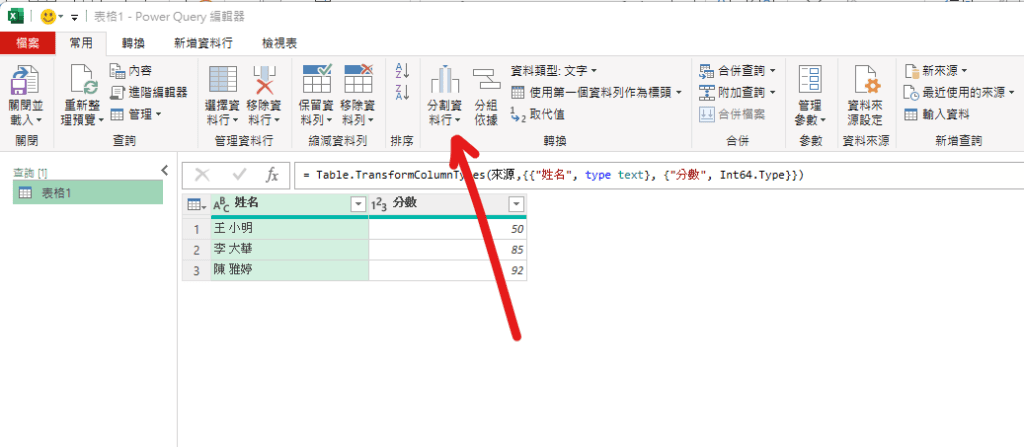
Task: Switch to the 轉換 (Transform) tab
Action: pos(132,43)
